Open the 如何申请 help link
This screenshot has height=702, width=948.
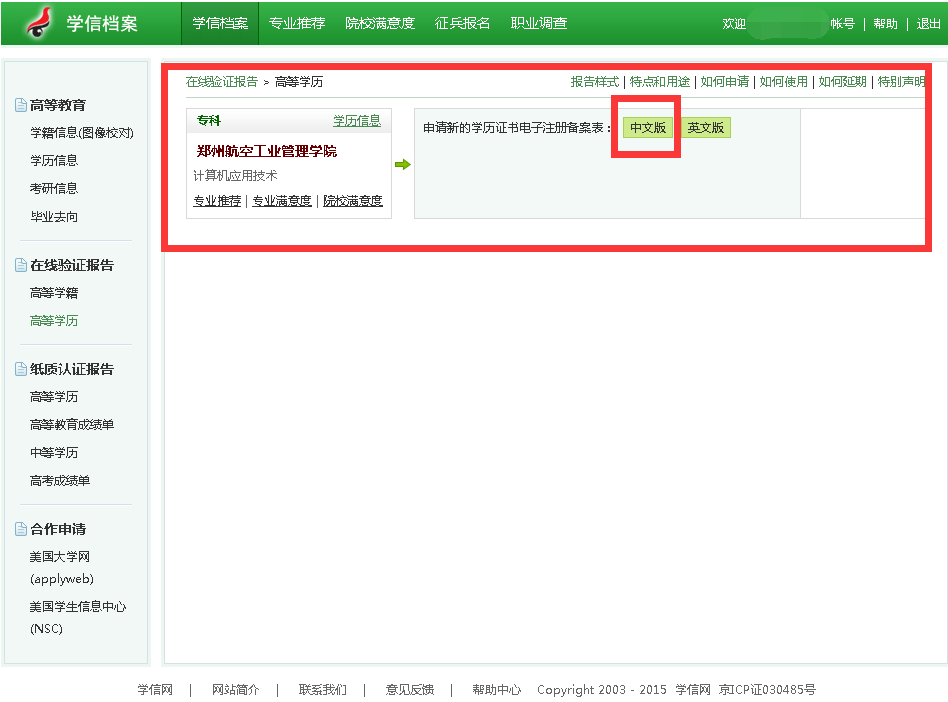coord(725,82)
